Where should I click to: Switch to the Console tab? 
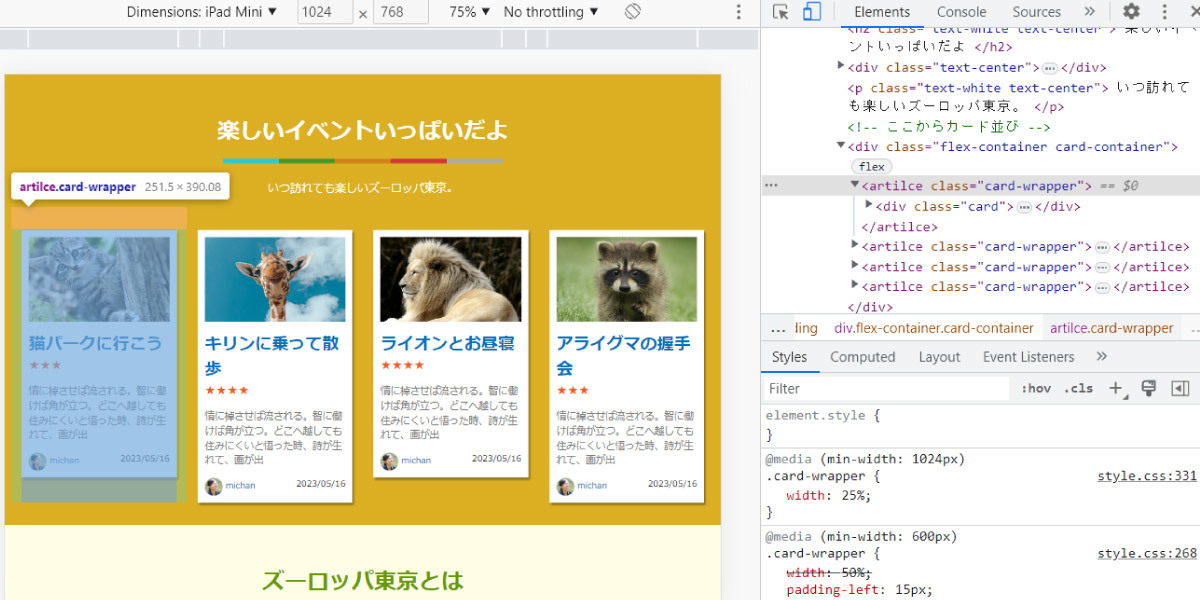(x=961, y=12)
